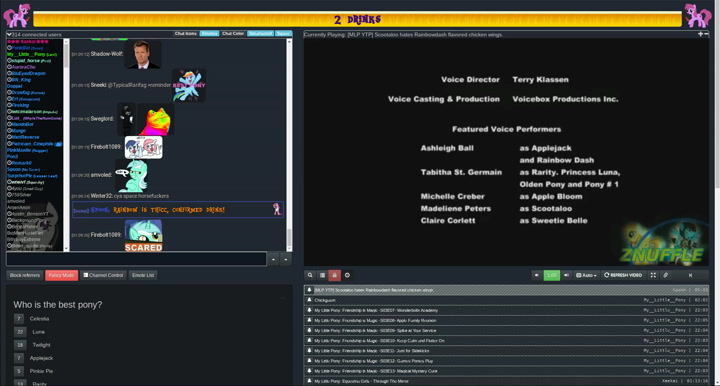The height and width of the screenshot is (386, 720).
Task: Toggle the Smartscroll chat option
Action: point(260,34)
